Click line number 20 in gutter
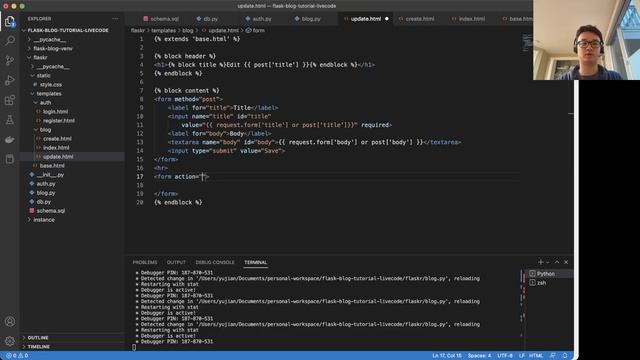640x360 pixels. 140,202
